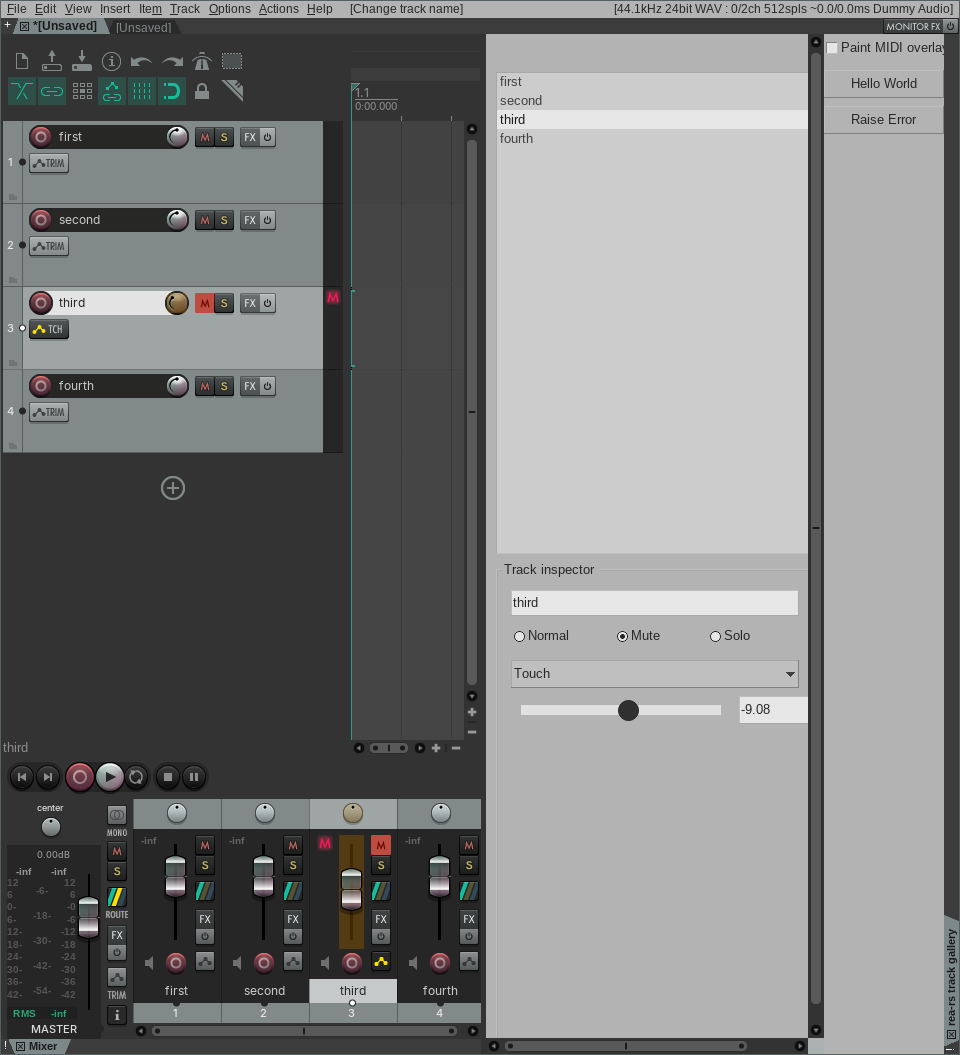Unmute the third track mute button
Image resolution: width=960 pixels, height=1055 pixels.
click(205, 303)
